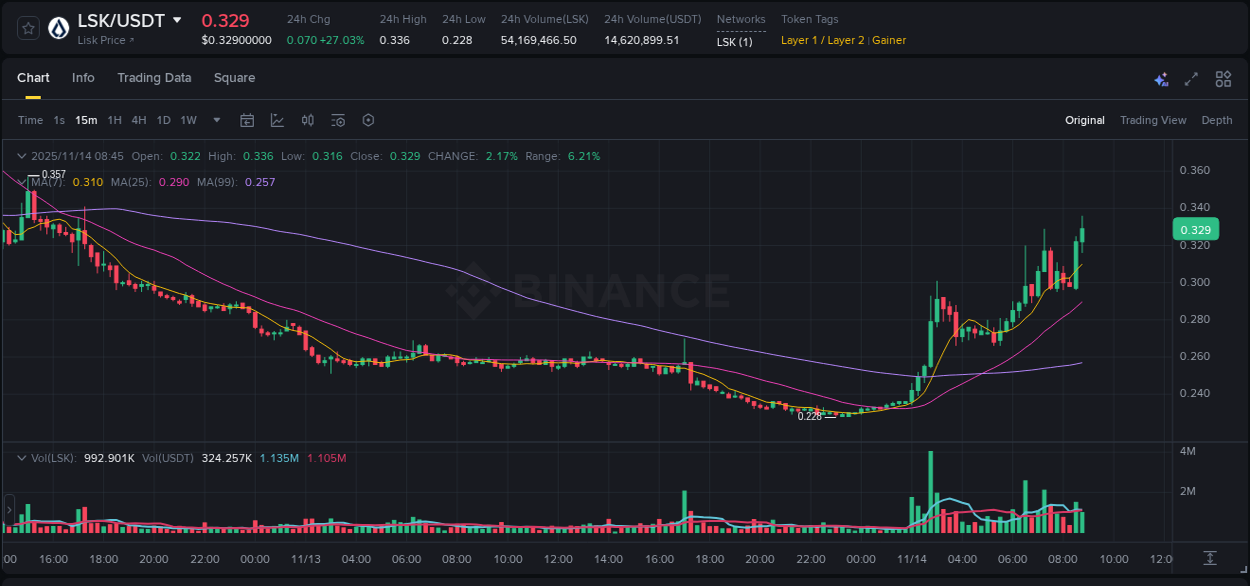Screen dimensions: 1250x586
Task: Open the extra timeframe intervals dropdown
Action: (x=215, y=120)
